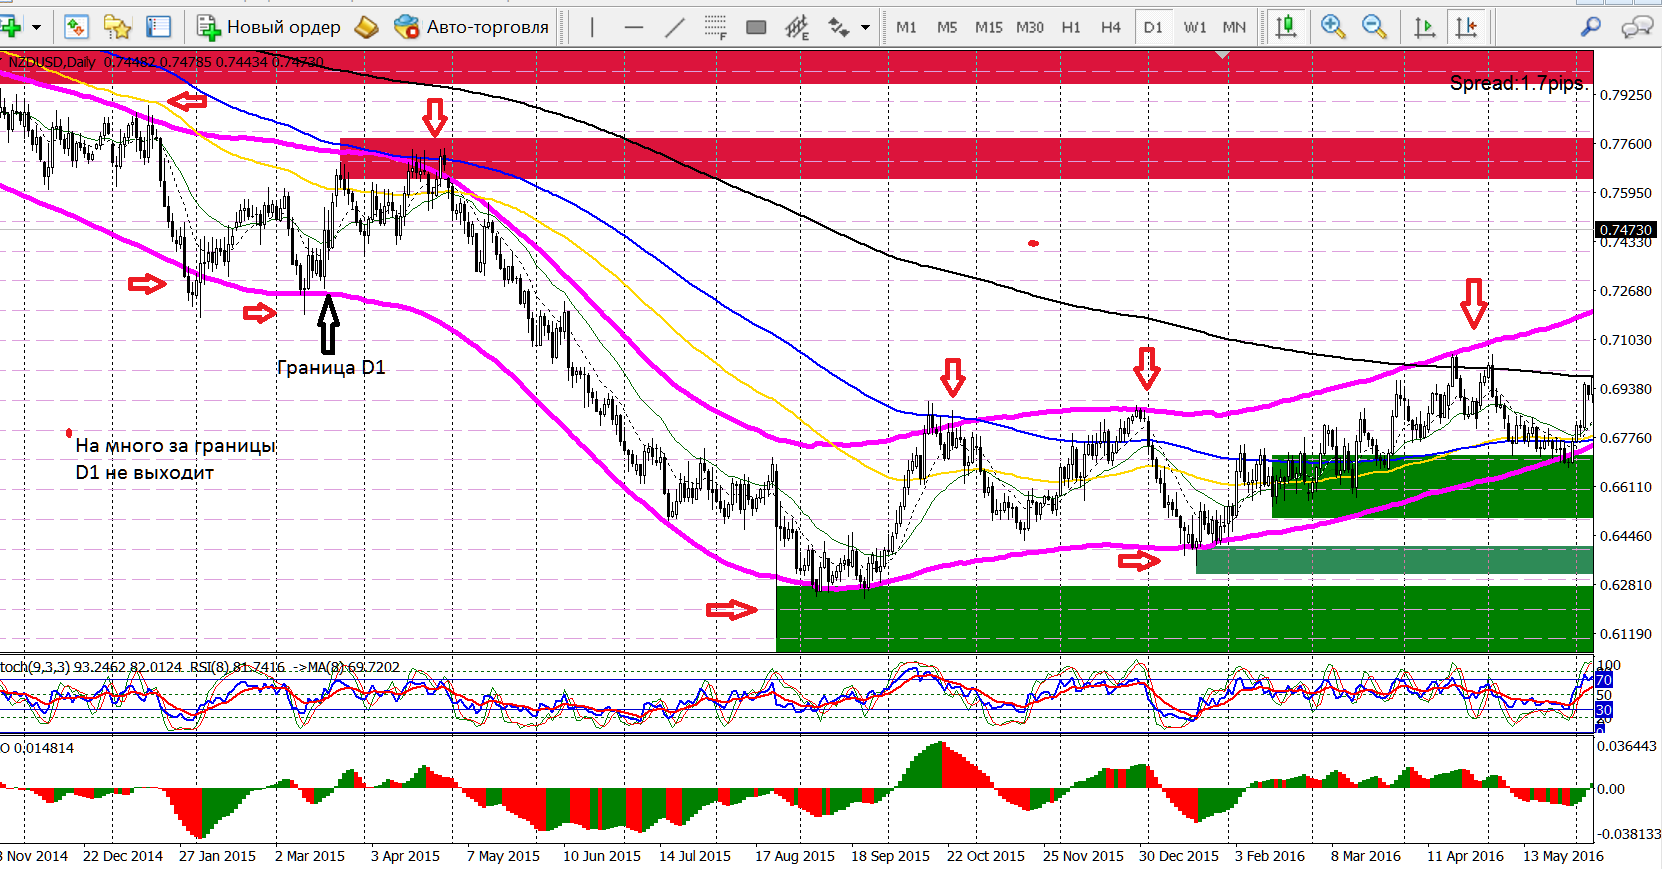Screen dimensions: 1662x869
Task: Show the Terminal panel icon
Action: [158, 27]
